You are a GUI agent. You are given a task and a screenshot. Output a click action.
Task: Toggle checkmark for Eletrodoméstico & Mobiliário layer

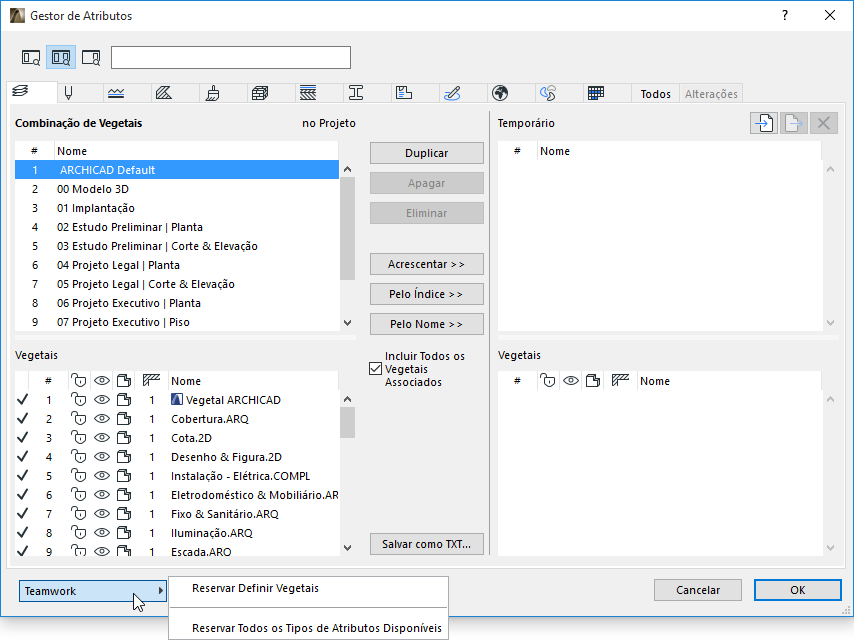click(22, 495)
